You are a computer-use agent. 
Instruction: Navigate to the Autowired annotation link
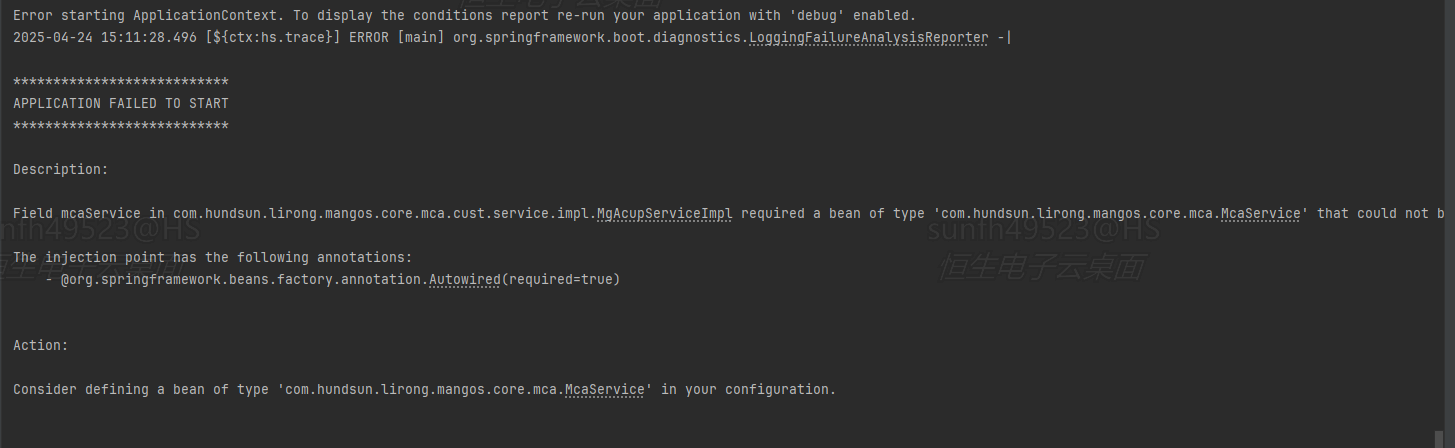464,279
